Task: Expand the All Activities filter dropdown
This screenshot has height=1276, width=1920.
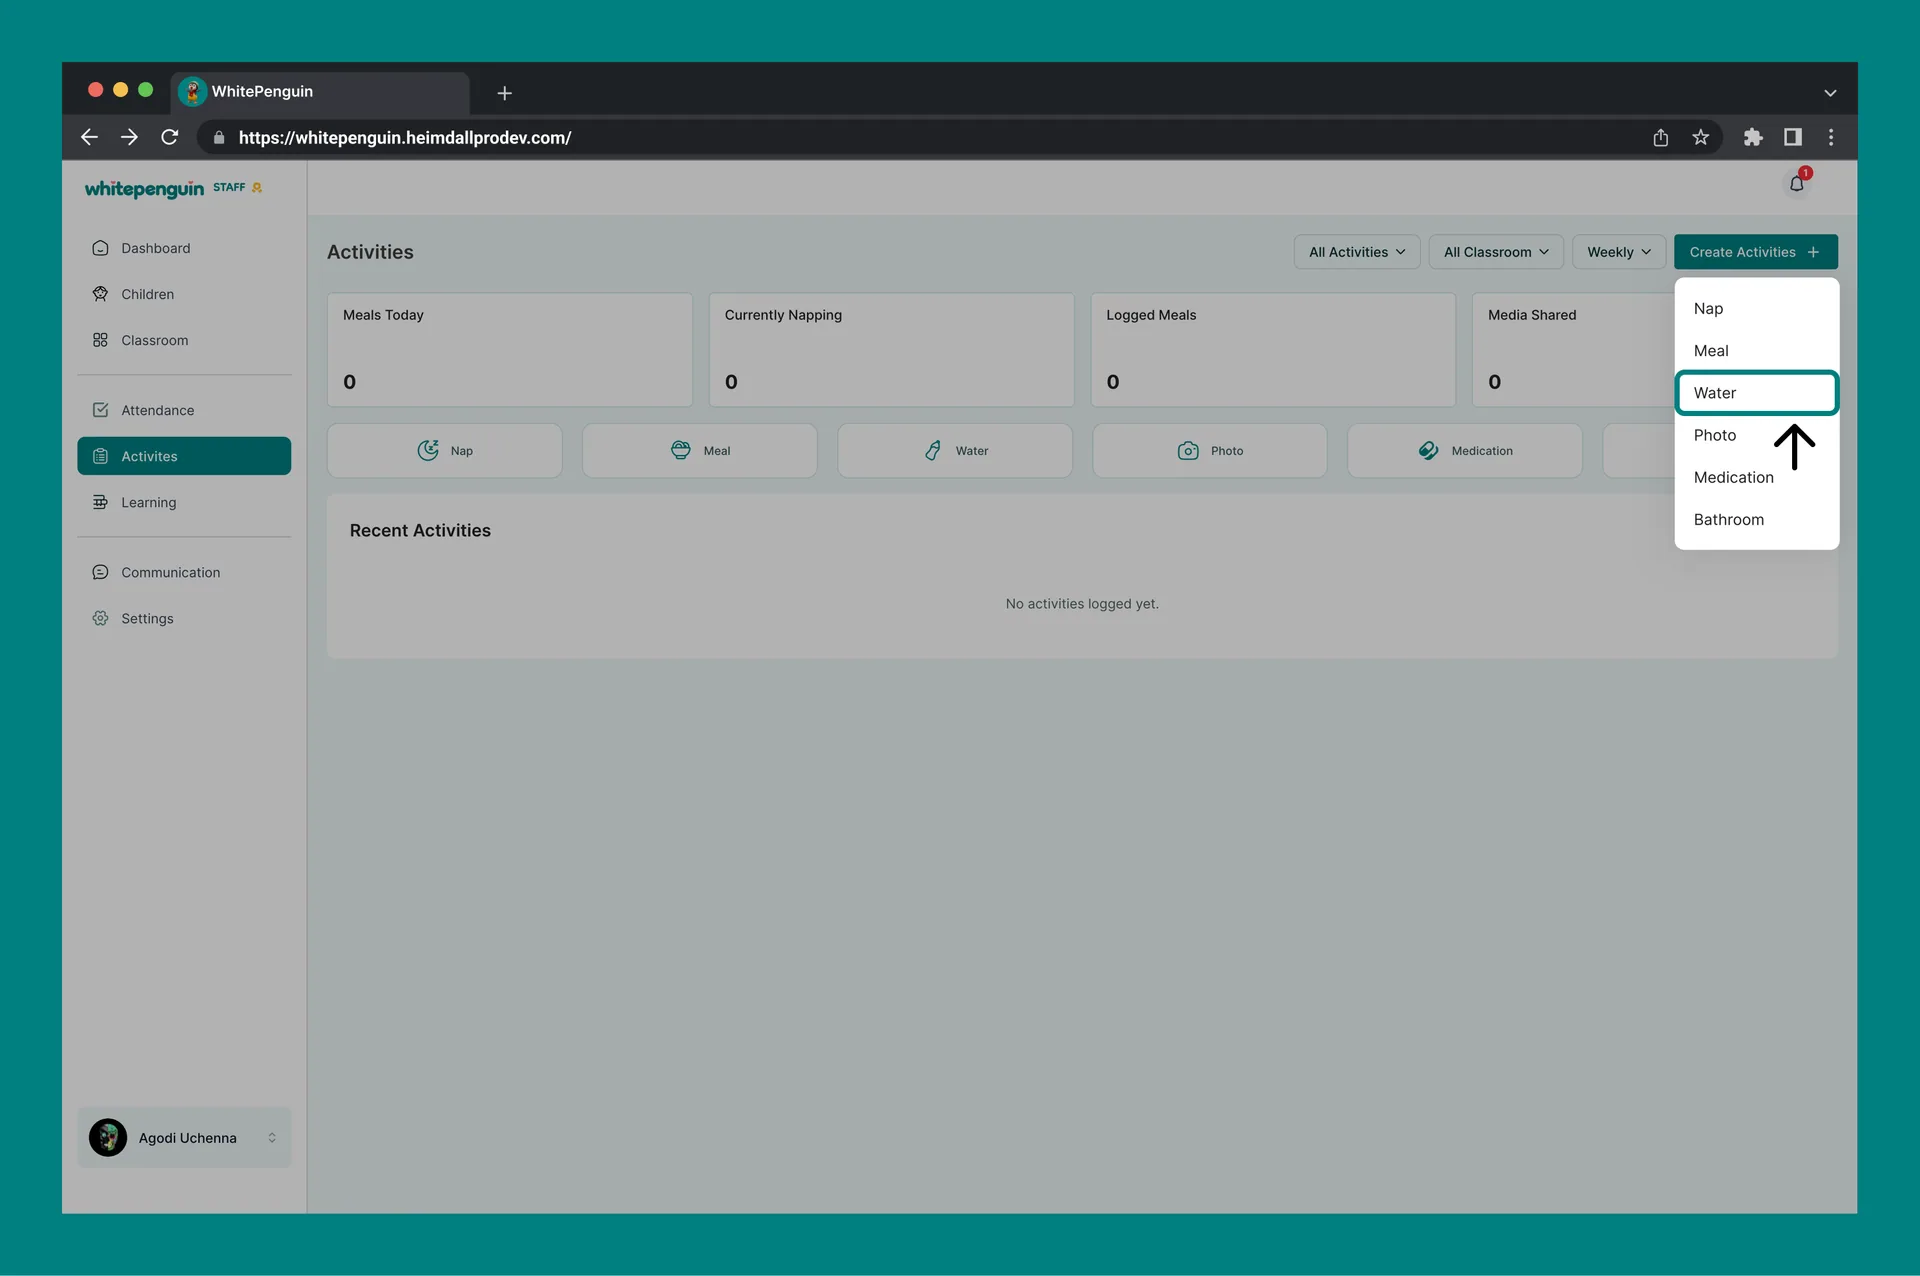Action: [1357, 252]
